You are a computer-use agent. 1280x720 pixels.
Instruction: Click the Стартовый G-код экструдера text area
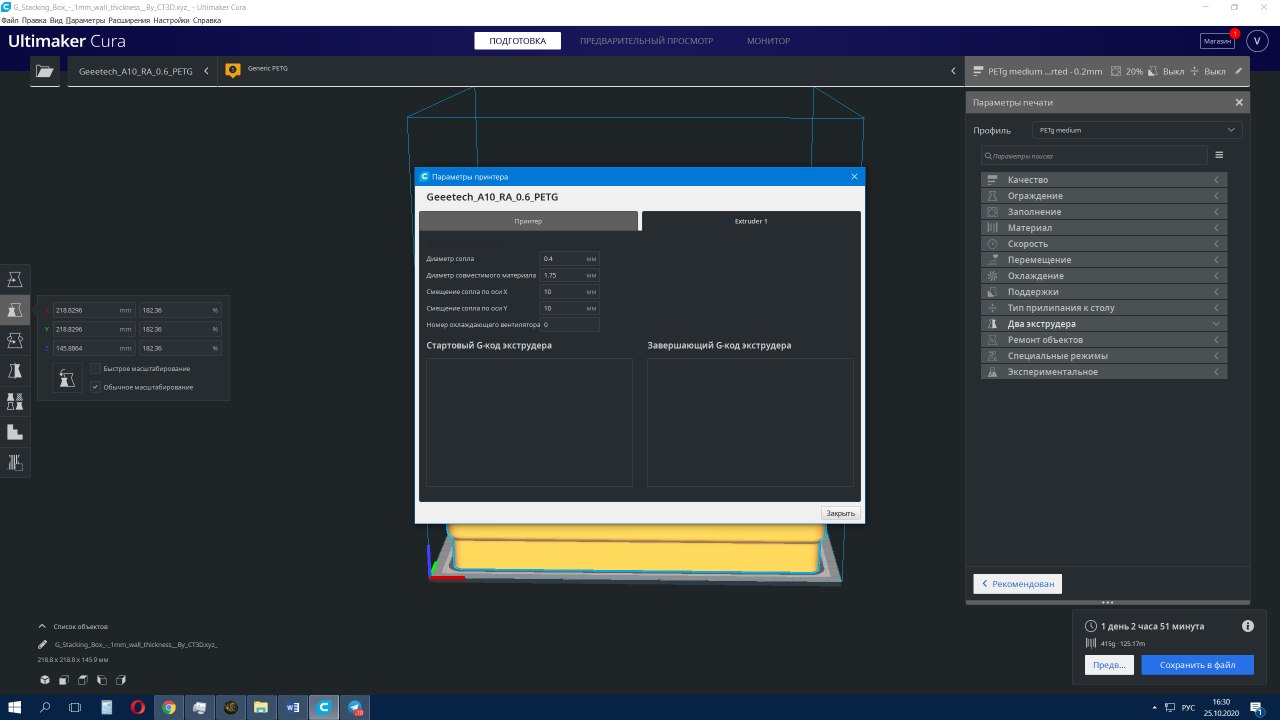[x=529, y=422]
